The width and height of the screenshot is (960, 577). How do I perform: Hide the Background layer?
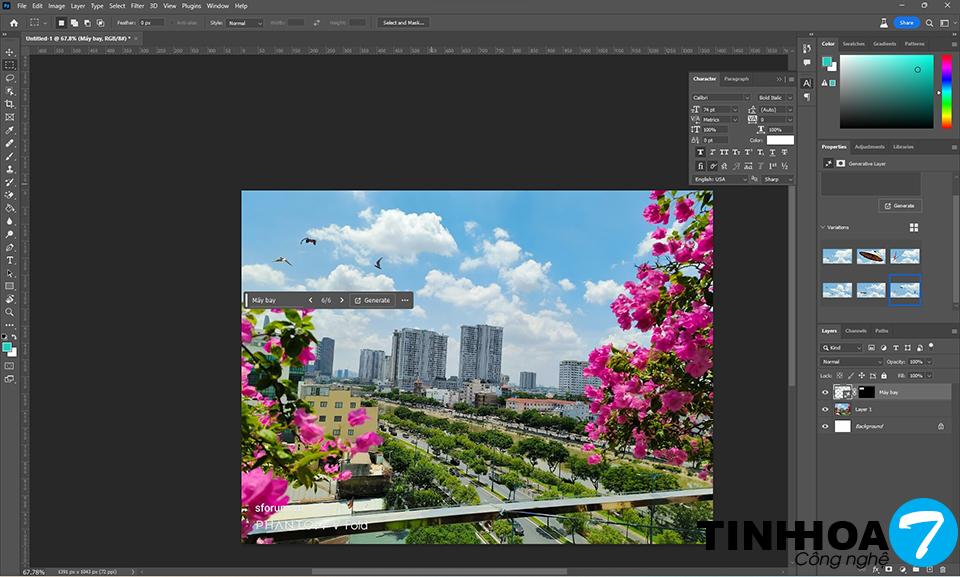[825, 426]
